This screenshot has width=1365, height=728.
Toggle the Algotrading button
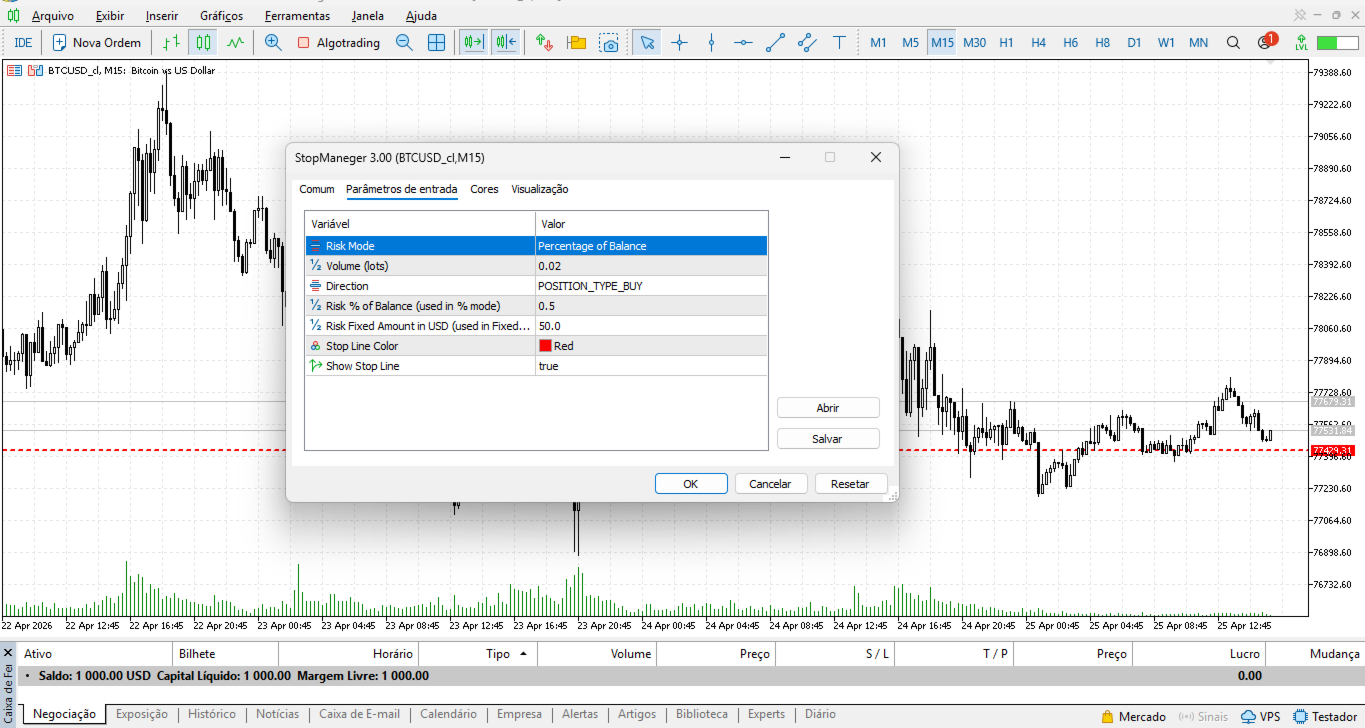[338, 43]
